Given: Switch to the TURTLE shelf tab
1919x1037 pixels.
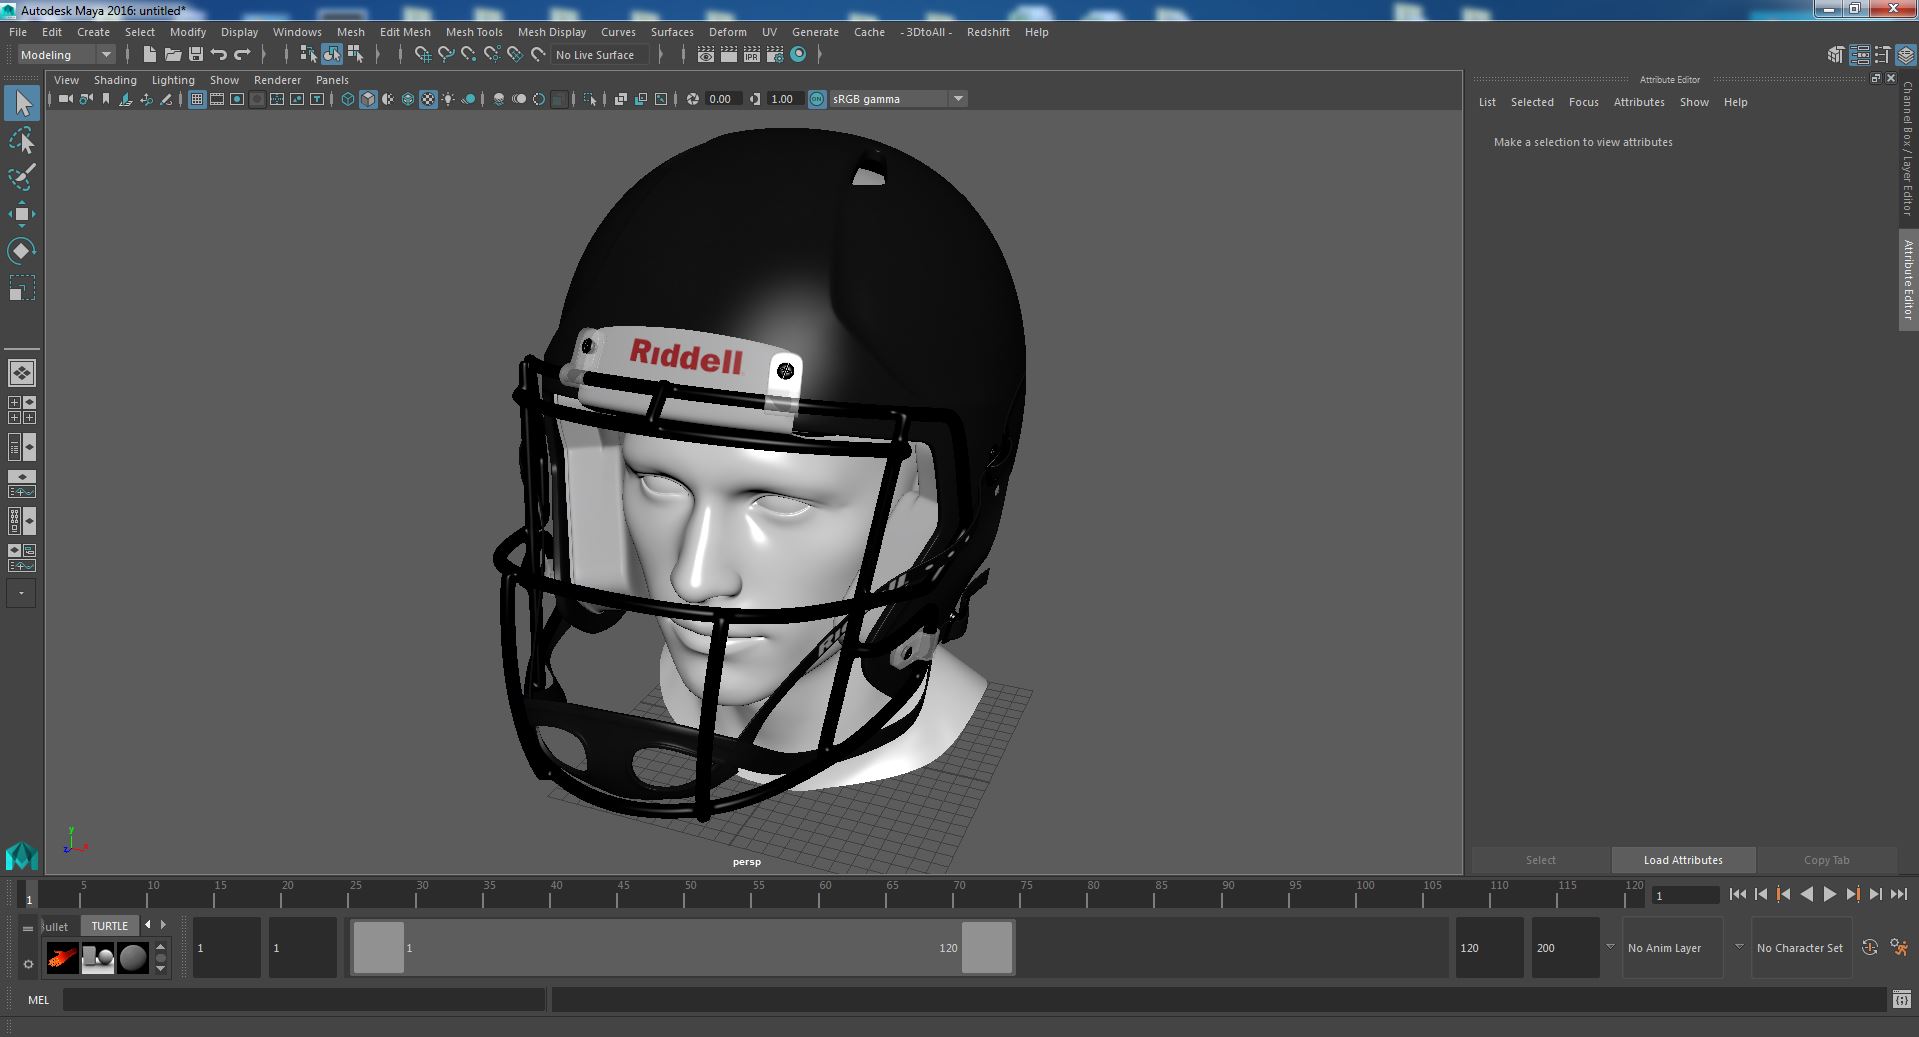Looking at the screenshot, I should 110,926.
